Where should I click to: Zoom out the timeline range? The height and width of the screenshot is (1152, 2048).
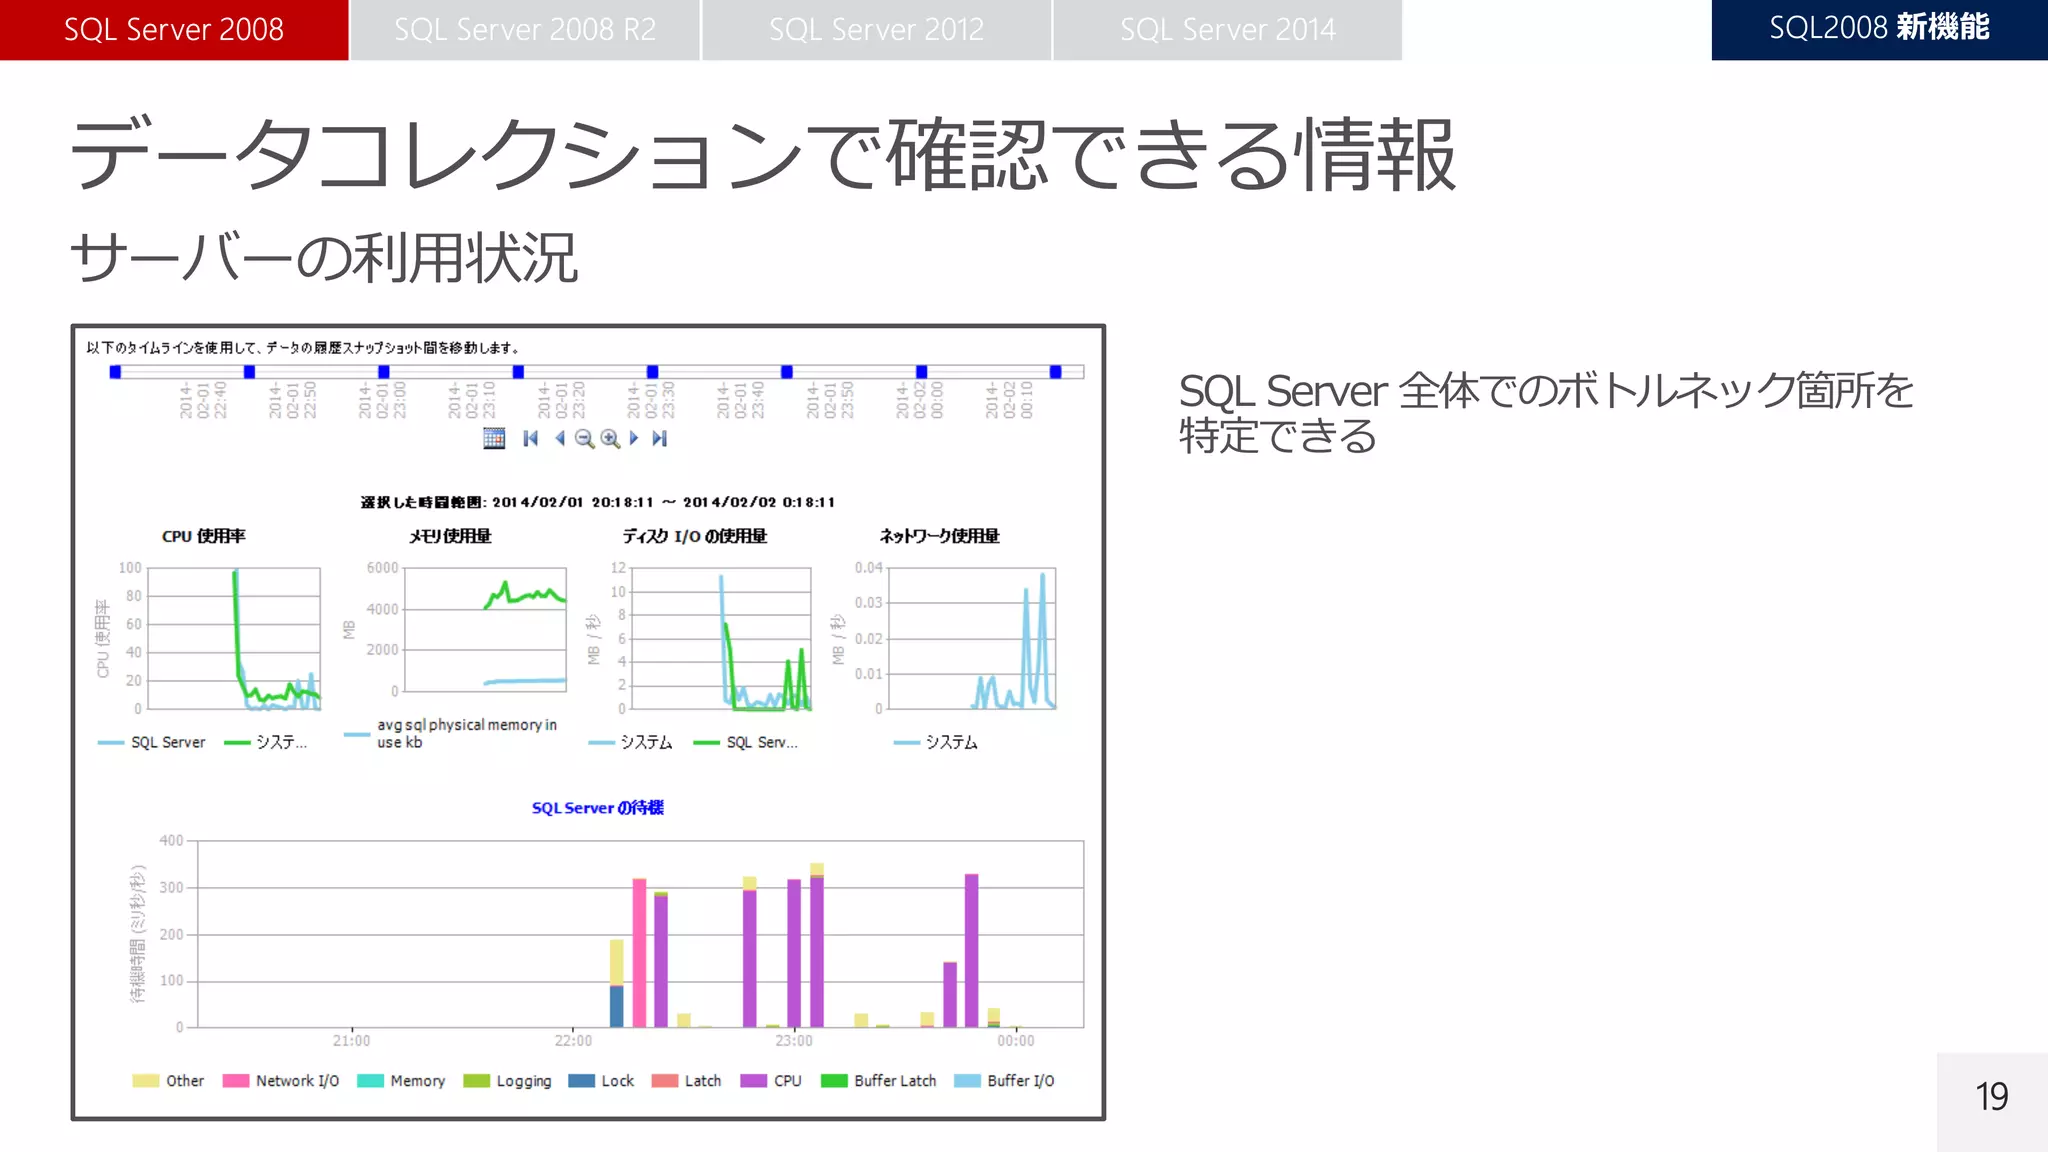coord(584,438)
